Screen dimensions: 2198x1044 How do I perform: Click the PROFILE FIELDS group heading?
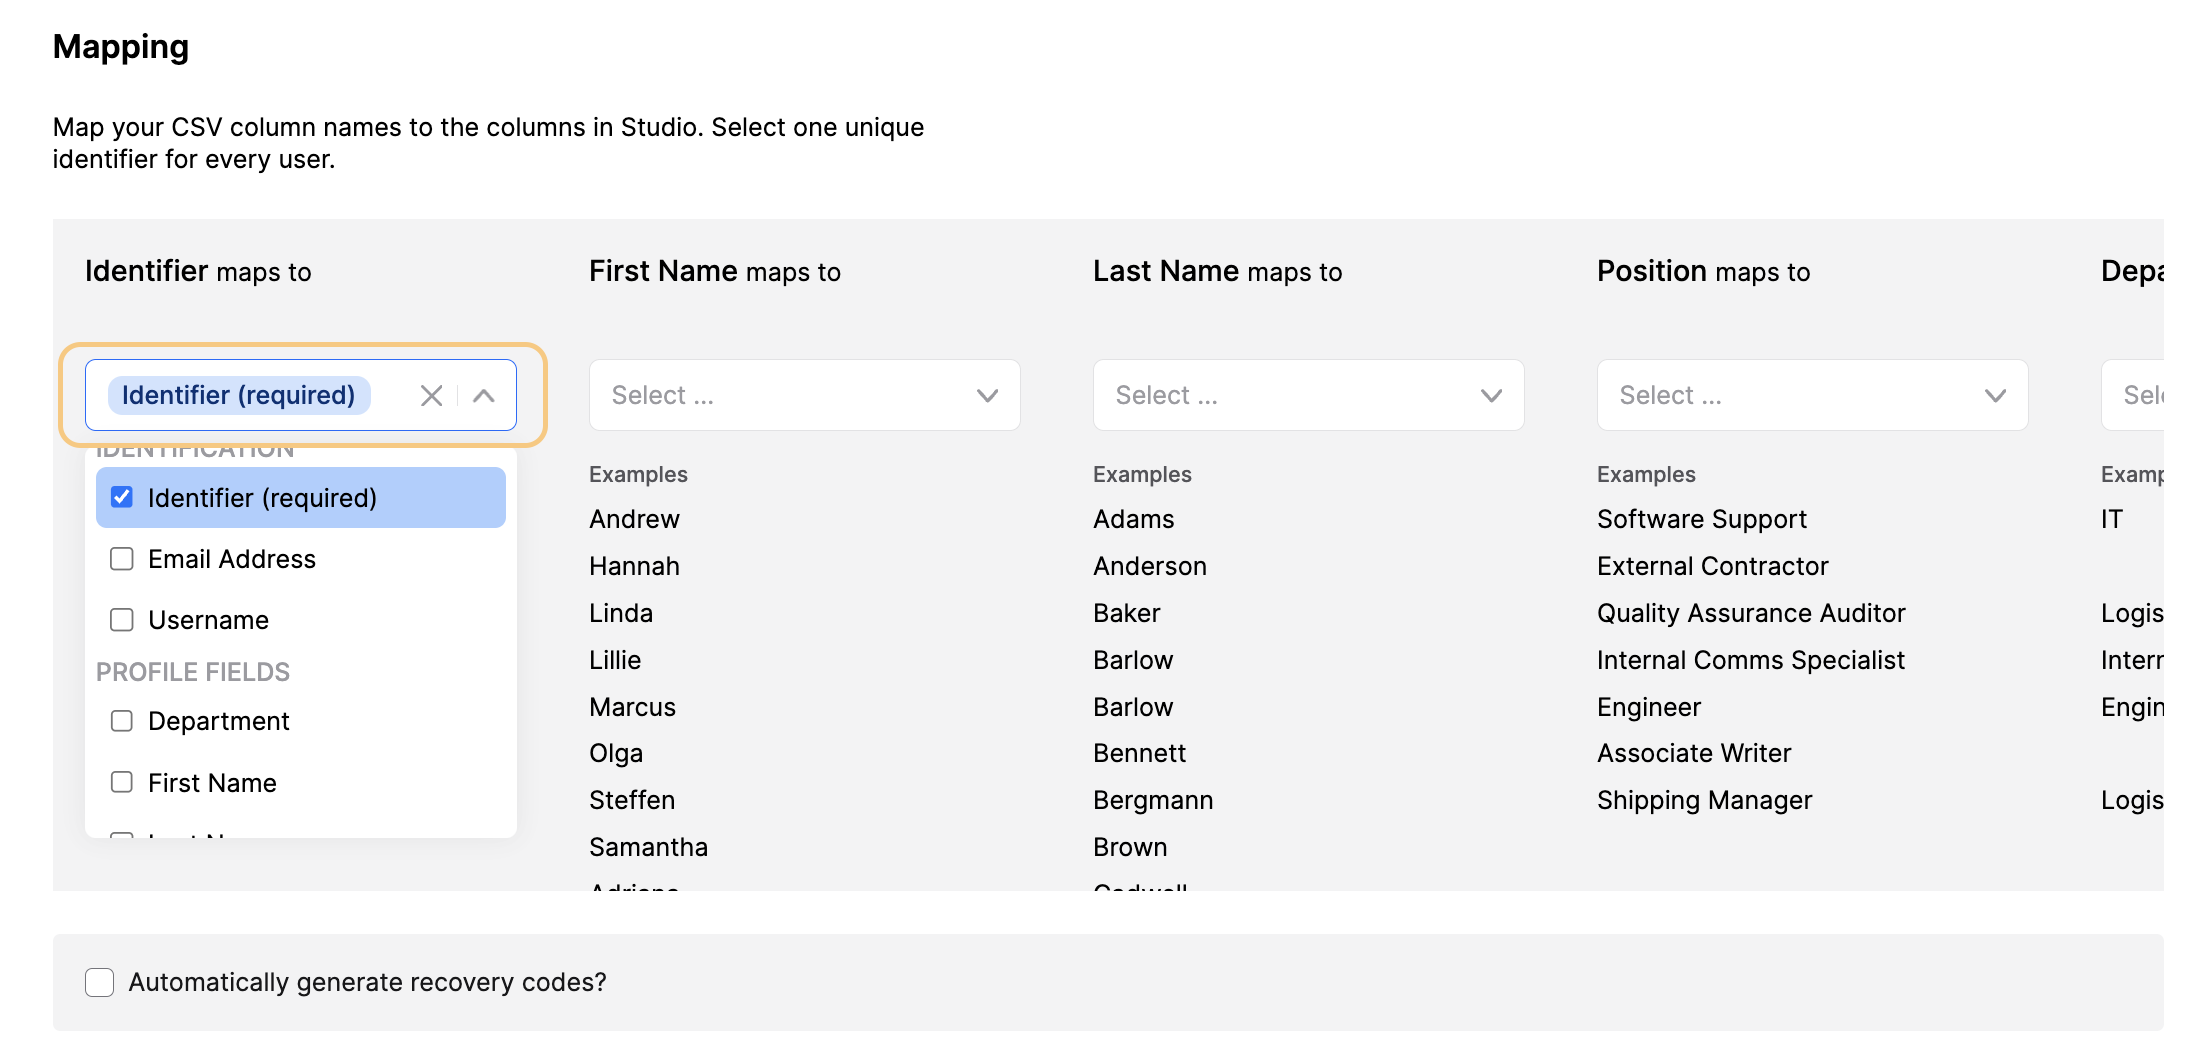(x=193, y=672)
